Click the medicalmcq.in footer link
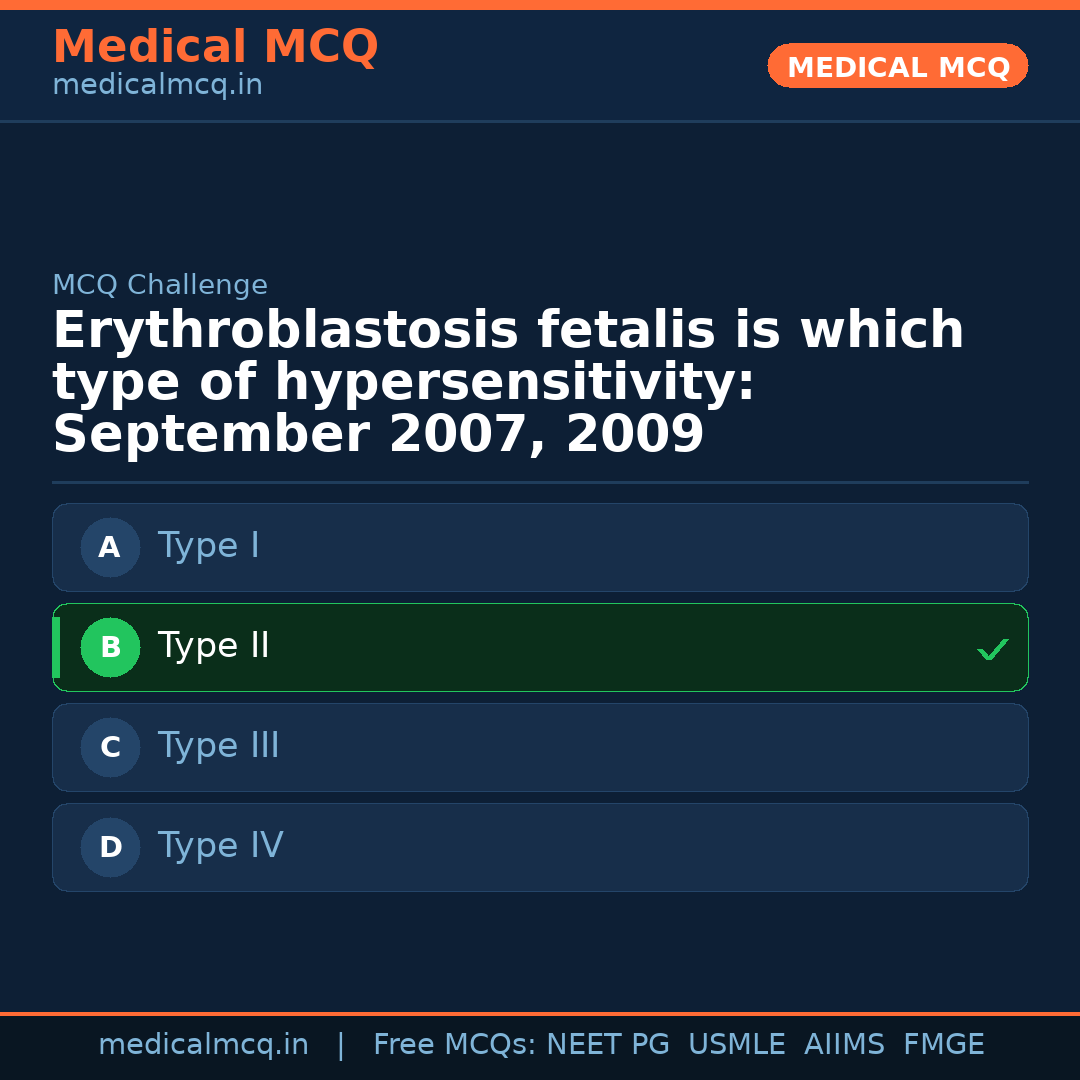Screen dimensions: 1080x1080 pos(204,1044)
